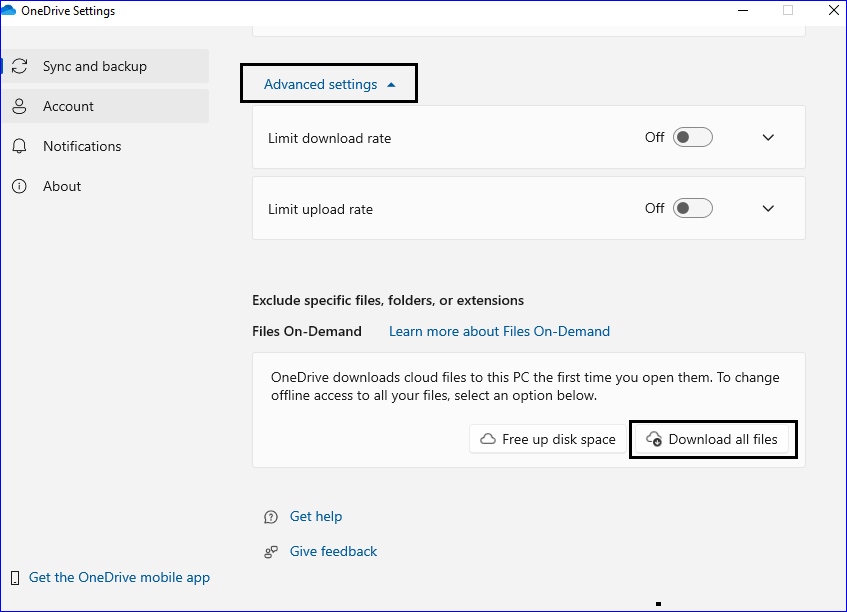Click the Get help question icon

point(271,517)
